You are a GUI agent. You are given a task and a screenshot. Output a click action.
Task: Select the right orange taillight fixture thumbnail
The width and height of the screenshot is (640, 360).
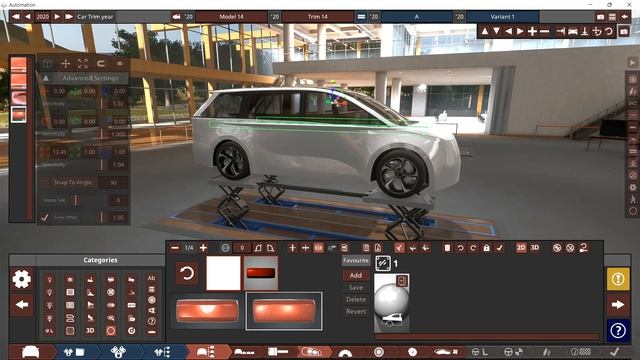pos(284,311)
